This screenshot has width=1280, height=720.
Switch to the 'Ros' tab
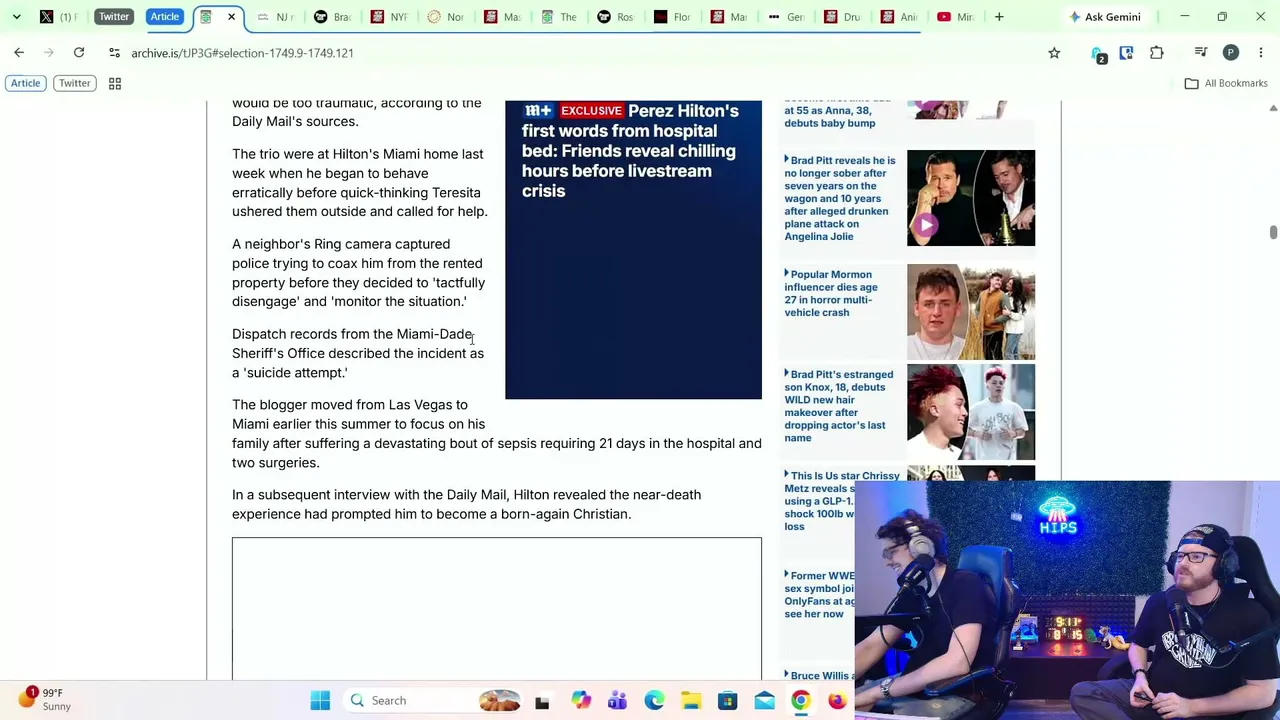coord(615,17)
